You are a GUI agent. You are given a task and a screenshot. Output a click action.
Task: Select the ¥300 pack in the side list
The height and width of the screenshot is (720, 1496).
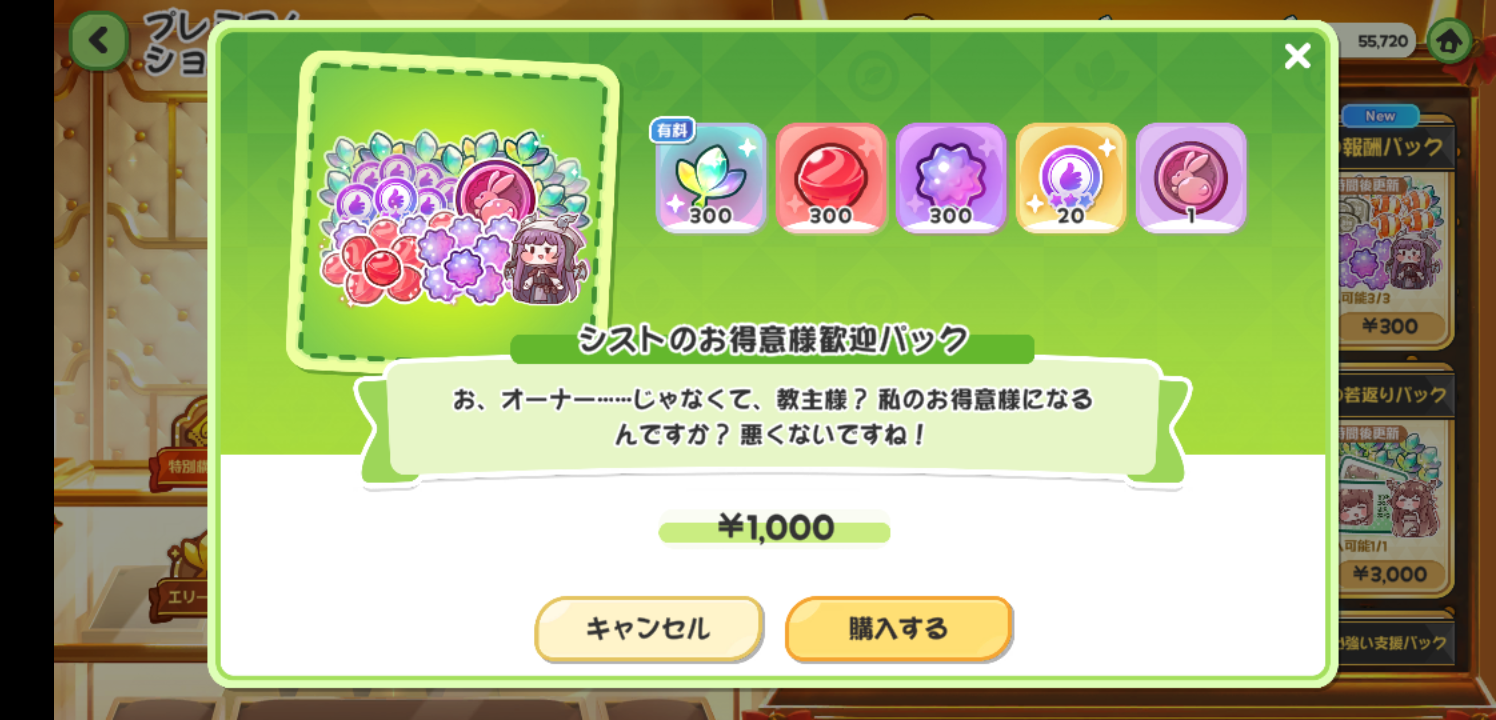pyautogui.click(x=1391, y=325)
